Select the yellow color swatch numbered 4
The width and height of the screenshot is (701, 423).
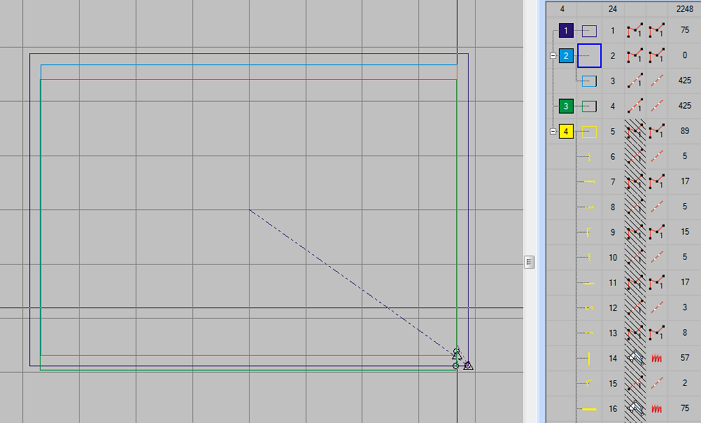566,131
